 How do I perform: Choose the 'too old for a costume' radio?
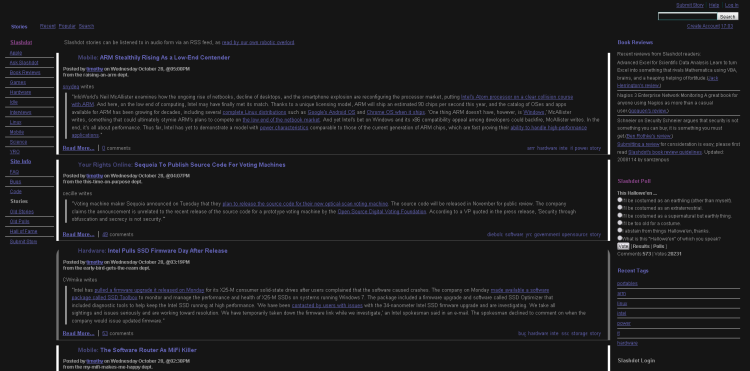pyautogui.click(x=620, y=223)
